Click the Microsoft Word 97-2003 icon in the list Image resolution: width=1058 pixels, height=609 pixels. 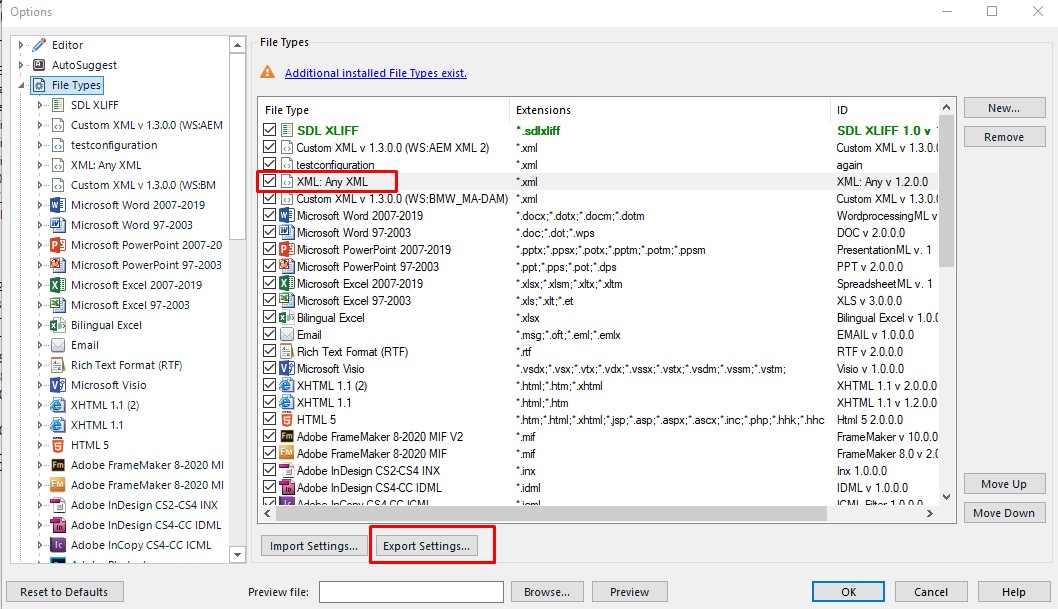click(x=287, y=233)
